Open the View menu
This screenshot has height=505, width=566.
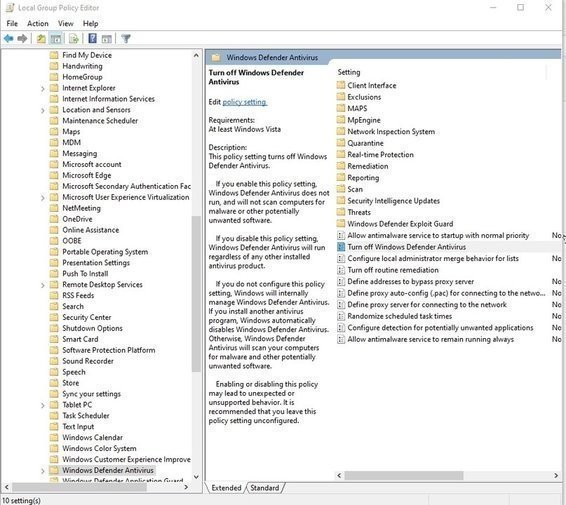tap(66, 23)
